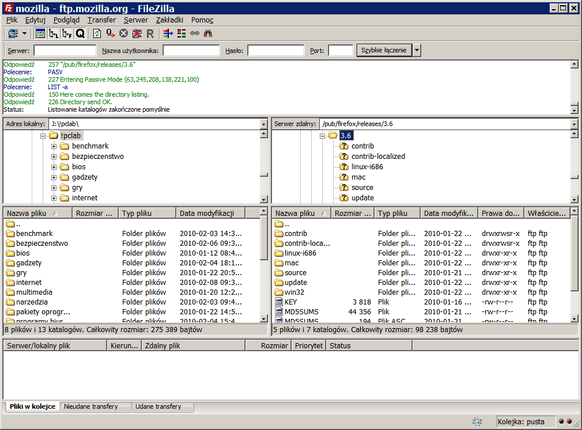Select the internet folder in local tree
The image size is (582, 430).
click(85, 198)
